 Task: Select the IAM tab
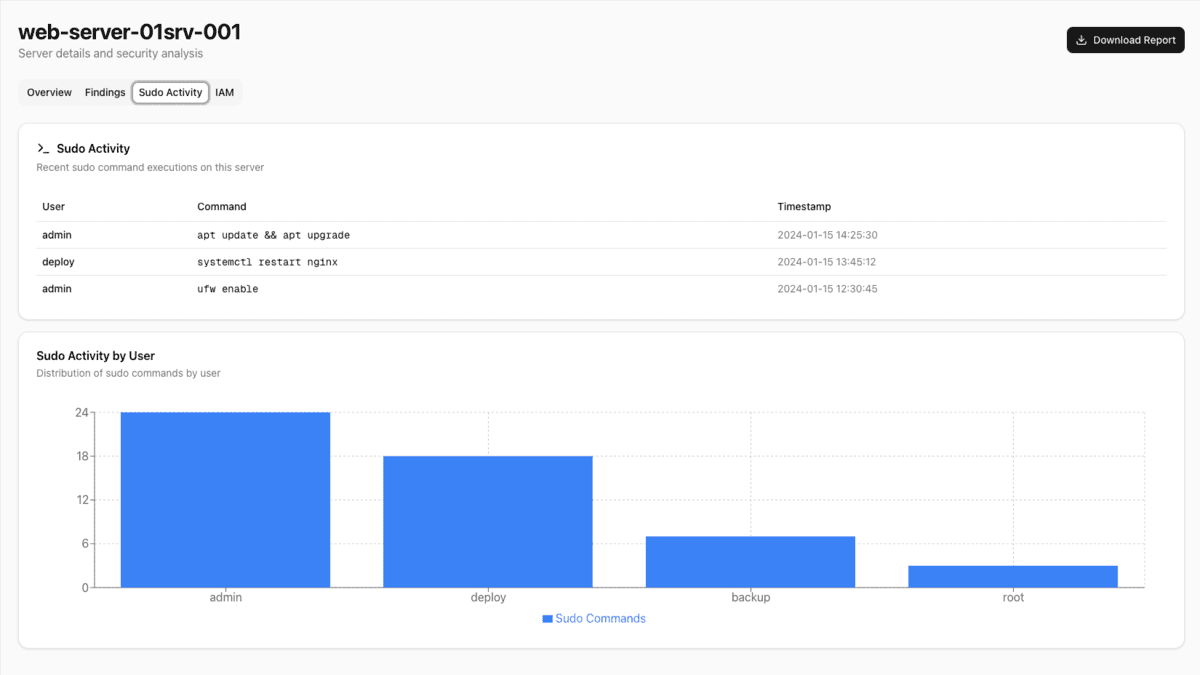pyautogui.click(x=224, y=92)
